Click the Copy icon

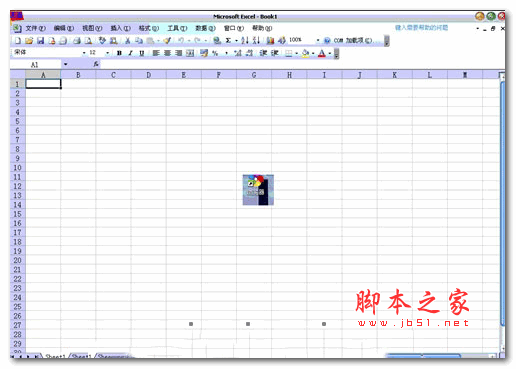[x=139, y=41]
